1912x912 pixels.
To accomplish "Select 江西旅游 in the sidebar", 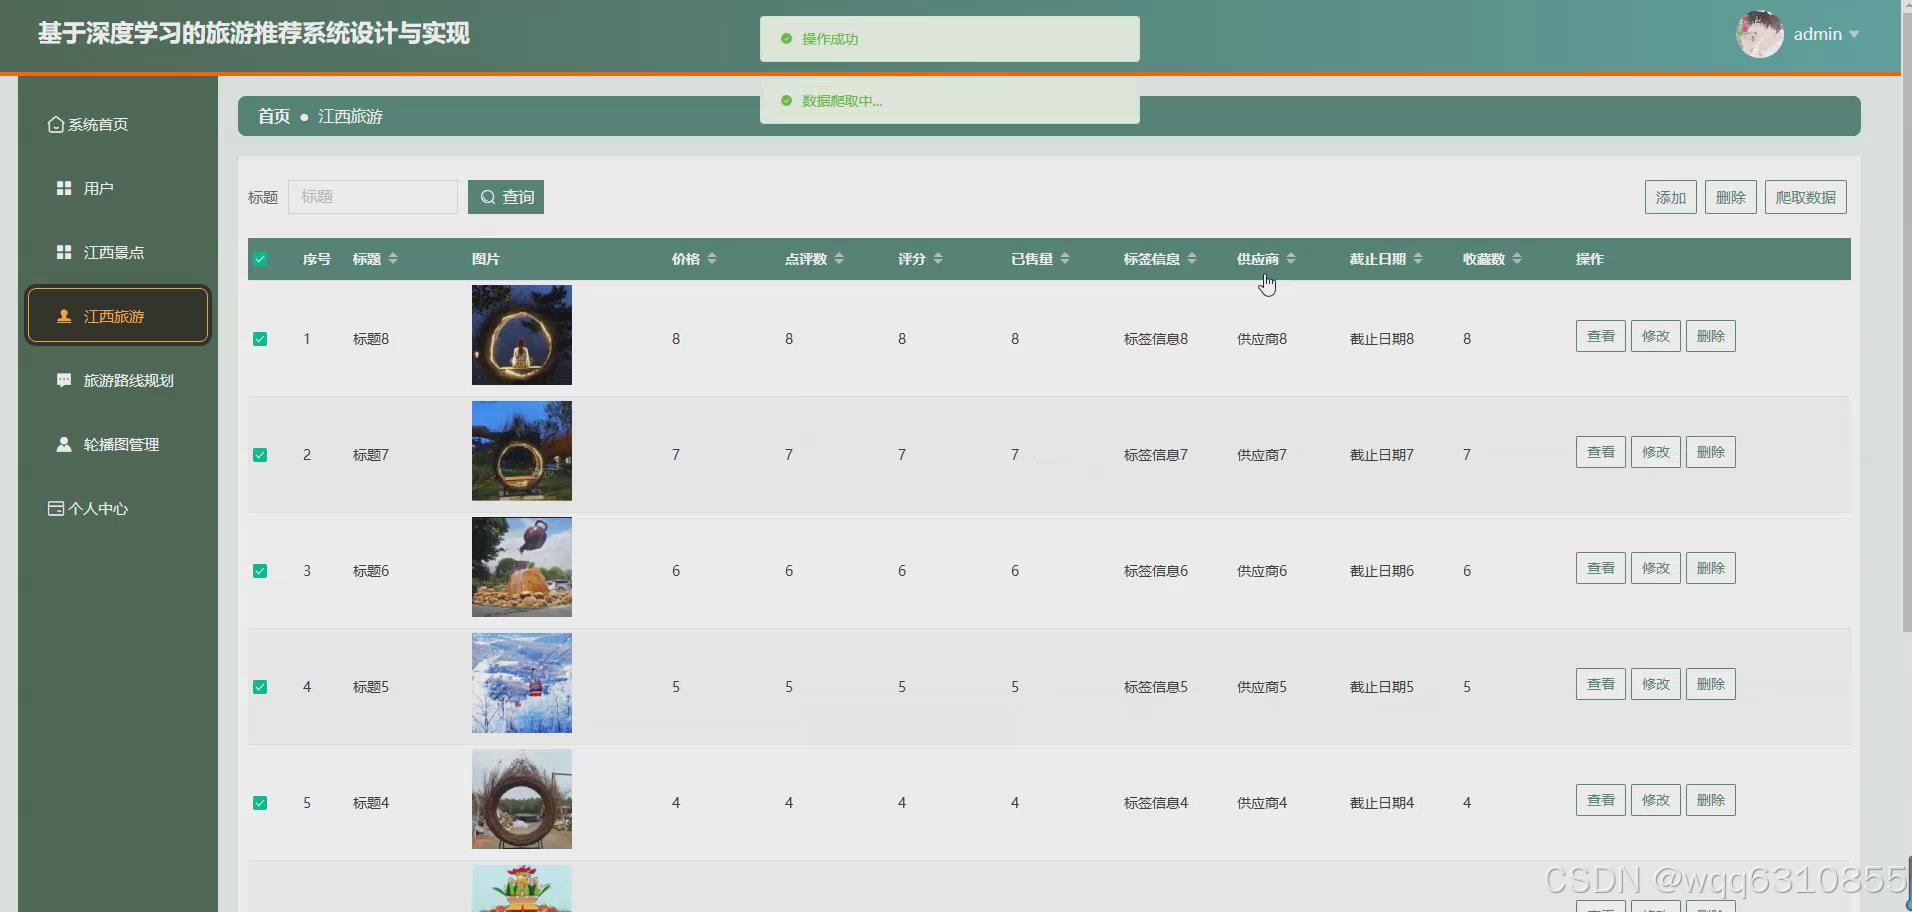I will tap(118, 316).
